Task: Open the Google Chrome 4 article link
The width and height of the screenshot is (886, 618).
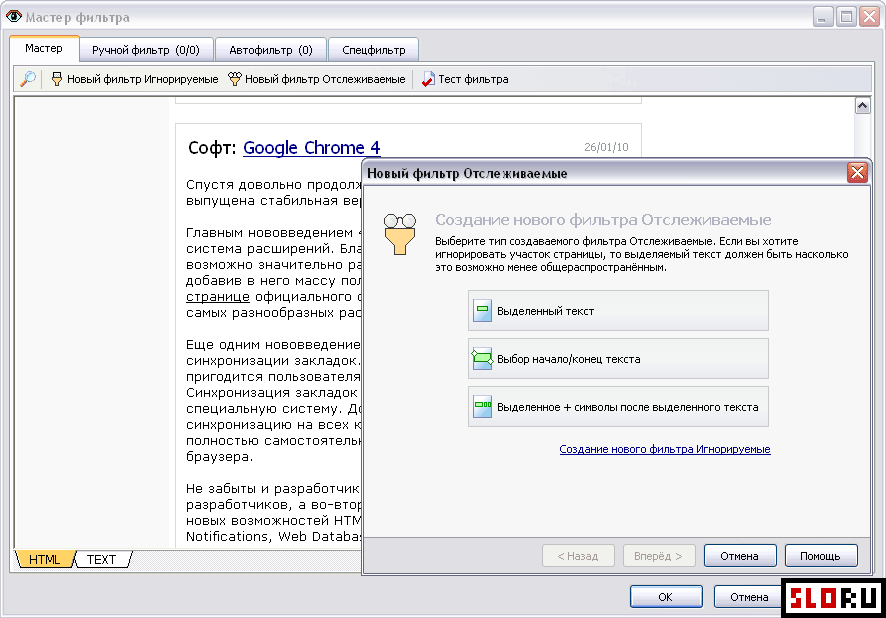Action: coord(312,147)
